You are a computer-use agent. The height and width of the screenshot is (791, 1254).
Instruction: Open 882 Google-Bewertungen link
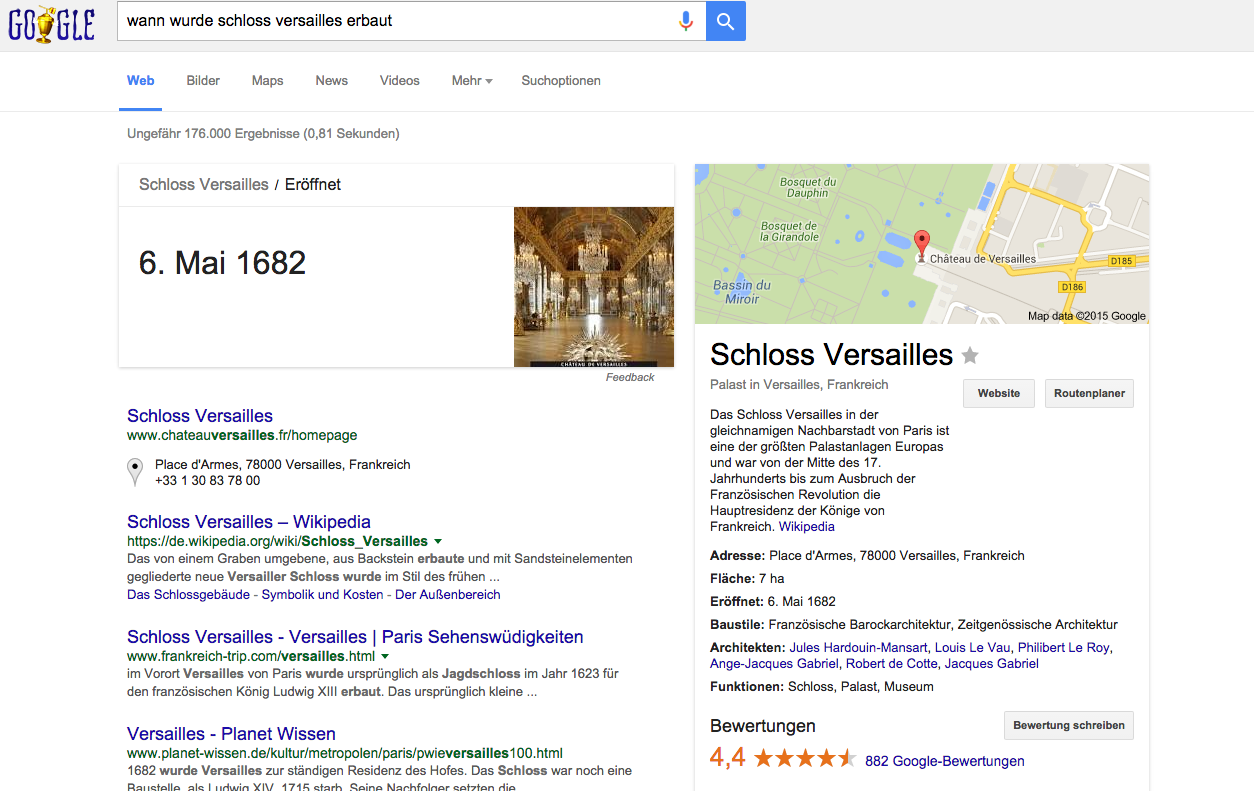945,761
